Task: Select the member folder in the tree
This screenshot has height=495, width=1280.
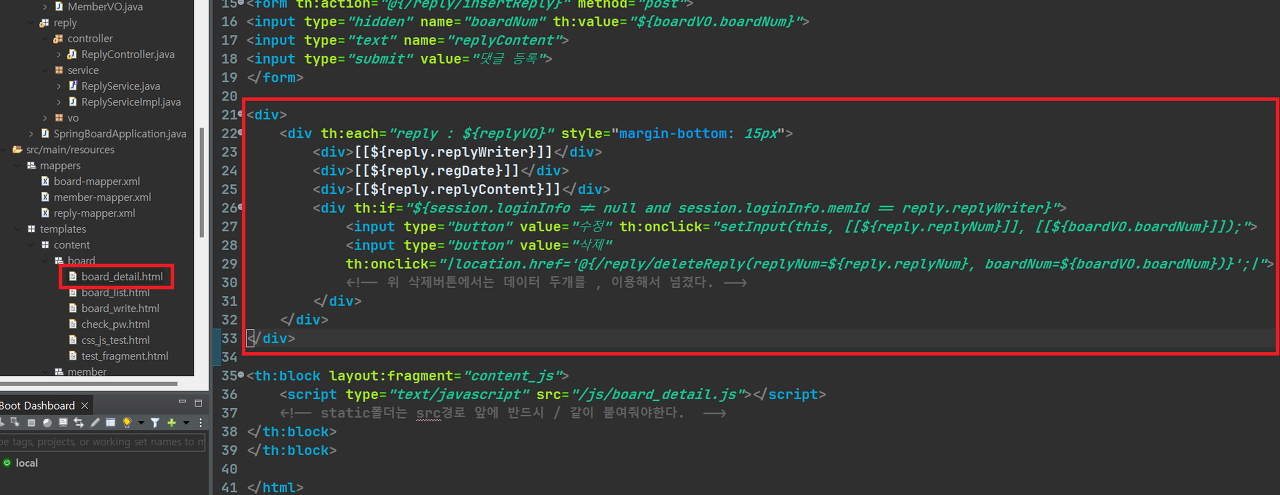Action: click(87, 372)
